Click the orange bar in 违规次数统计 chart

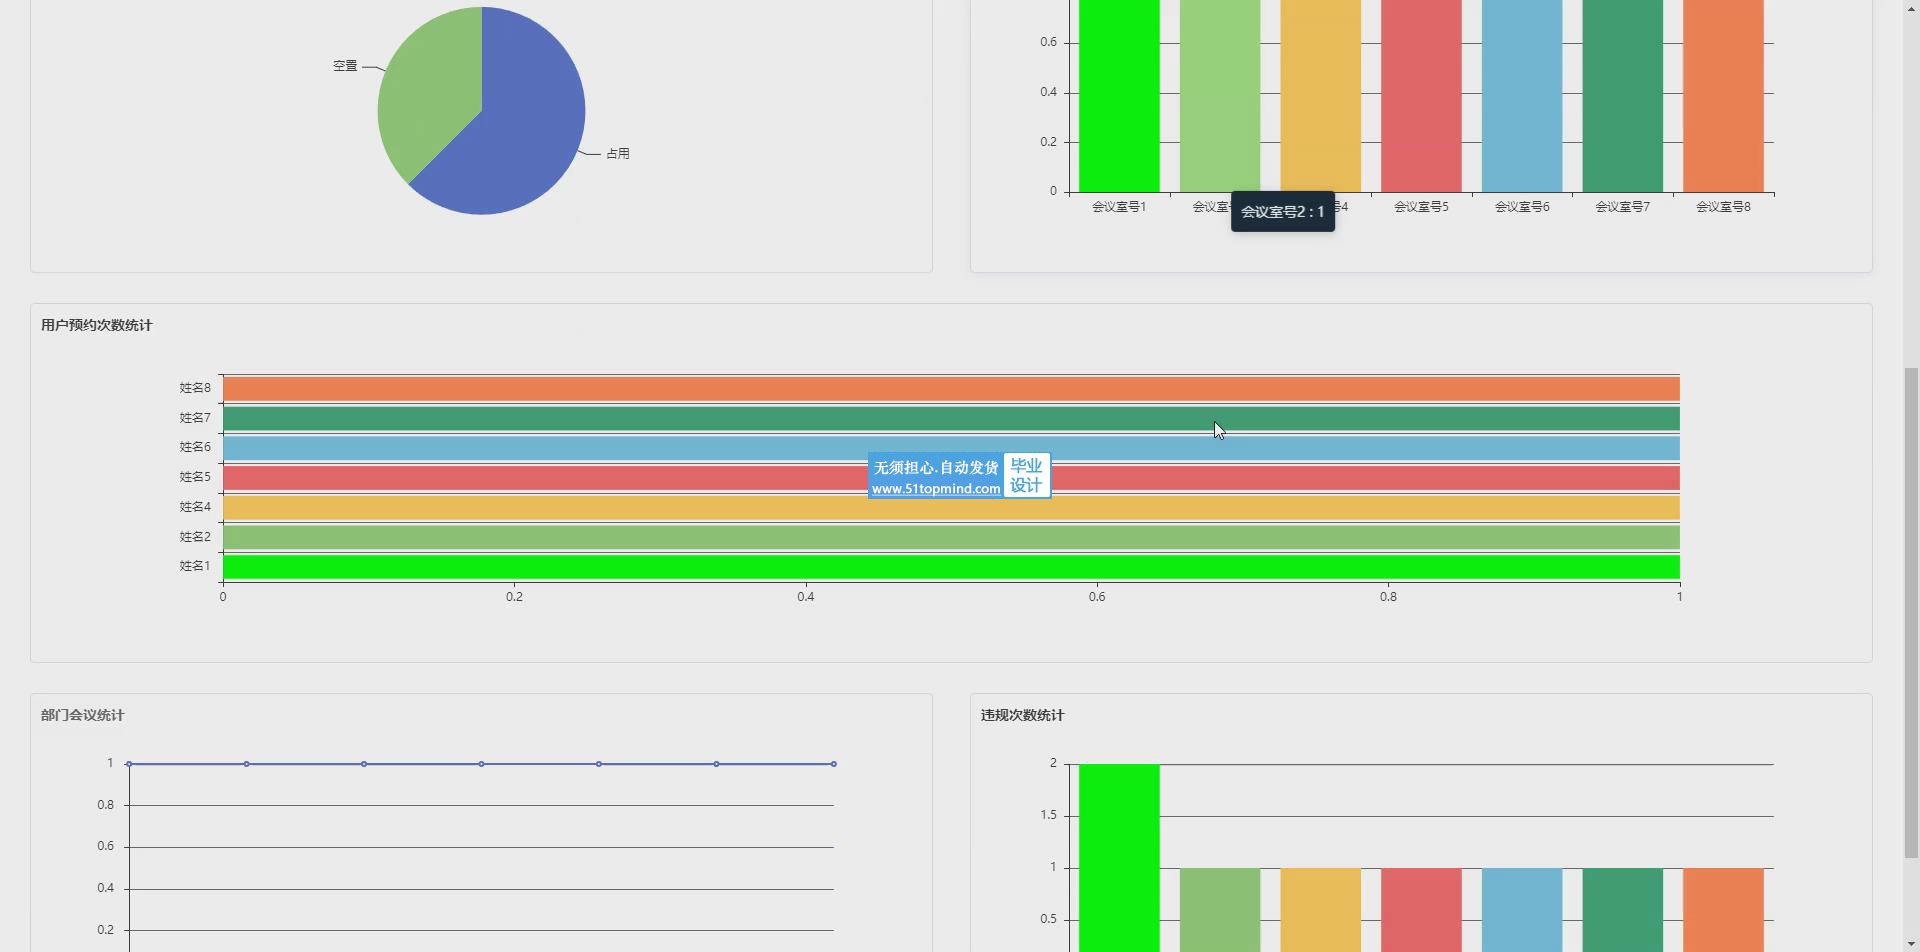click(1723, 909)
